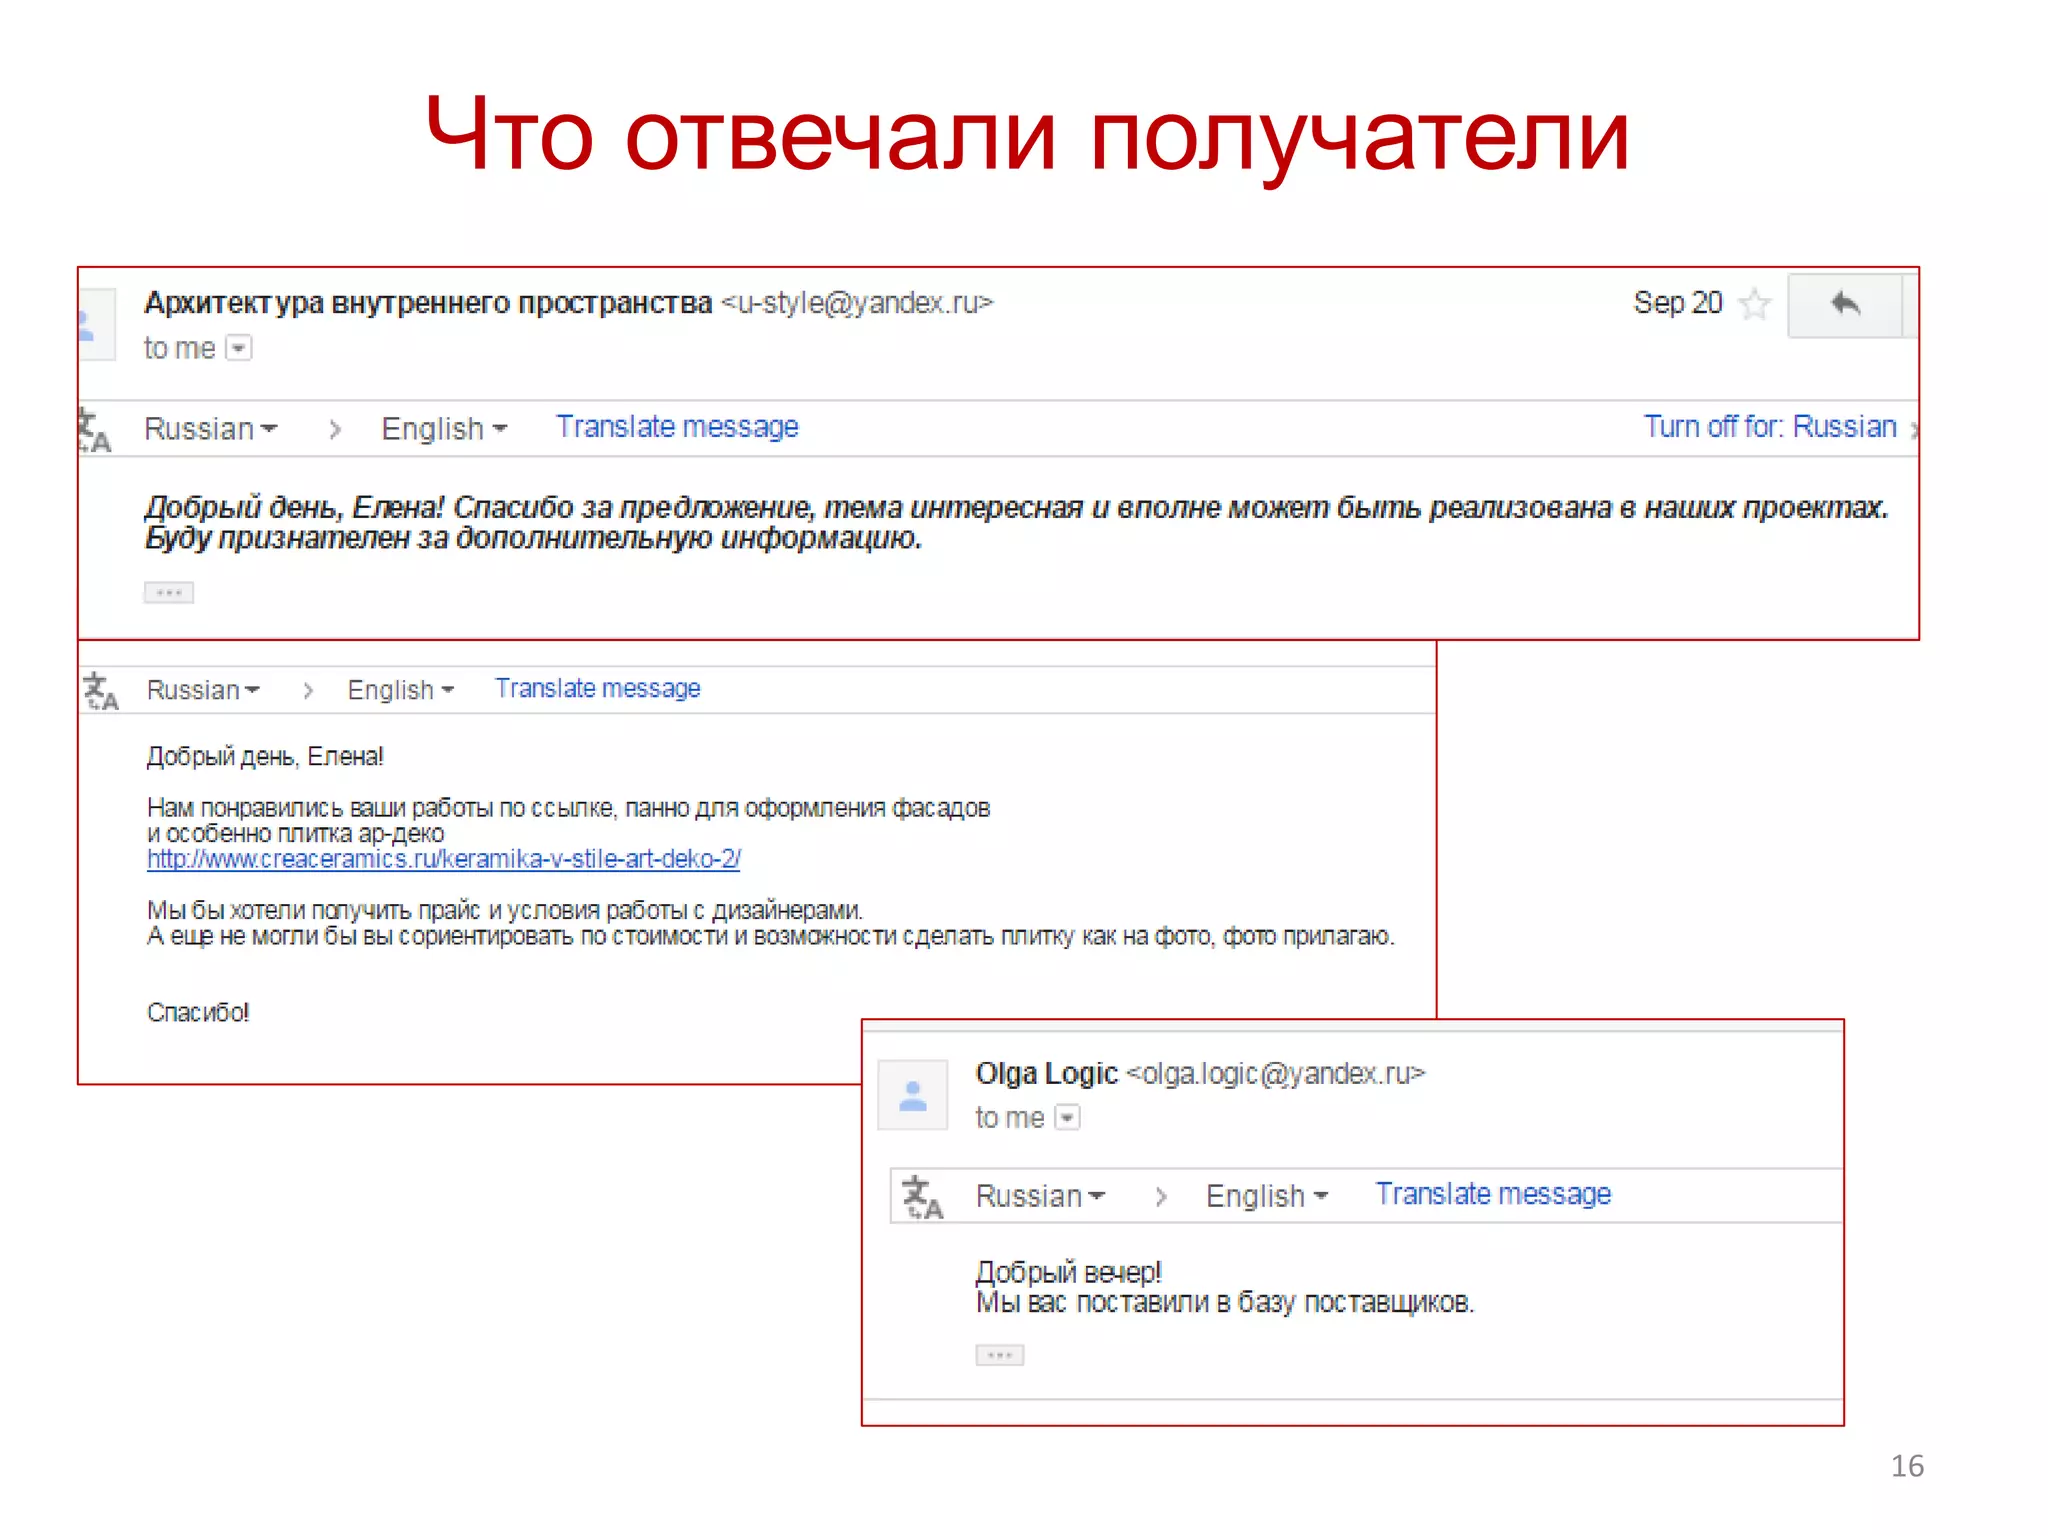Click Translate message in the first email

(x=677, y=427)
